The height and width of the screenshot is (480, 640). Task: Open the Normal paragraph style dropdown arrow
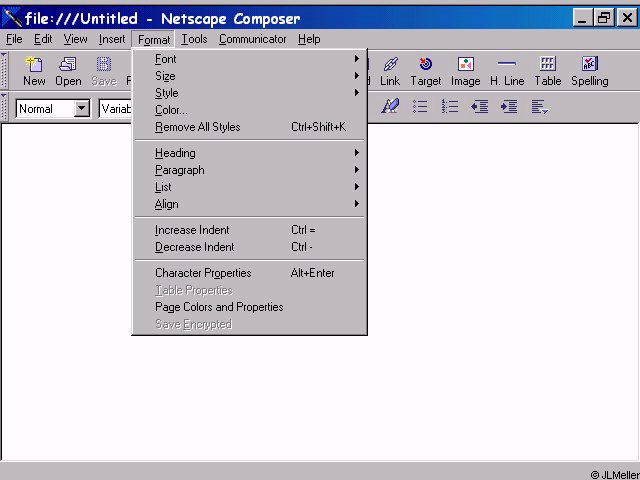pyautogui.click(x=82, y=109)
